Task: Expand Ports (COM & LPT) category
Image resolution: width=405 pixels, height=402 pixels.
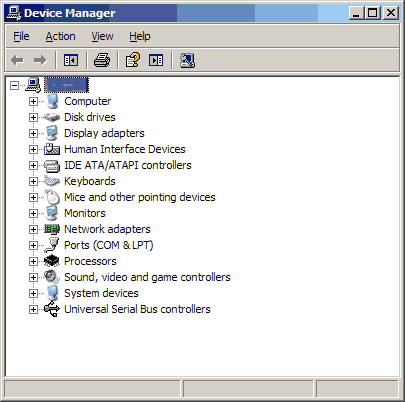Action: pos(33,245)
